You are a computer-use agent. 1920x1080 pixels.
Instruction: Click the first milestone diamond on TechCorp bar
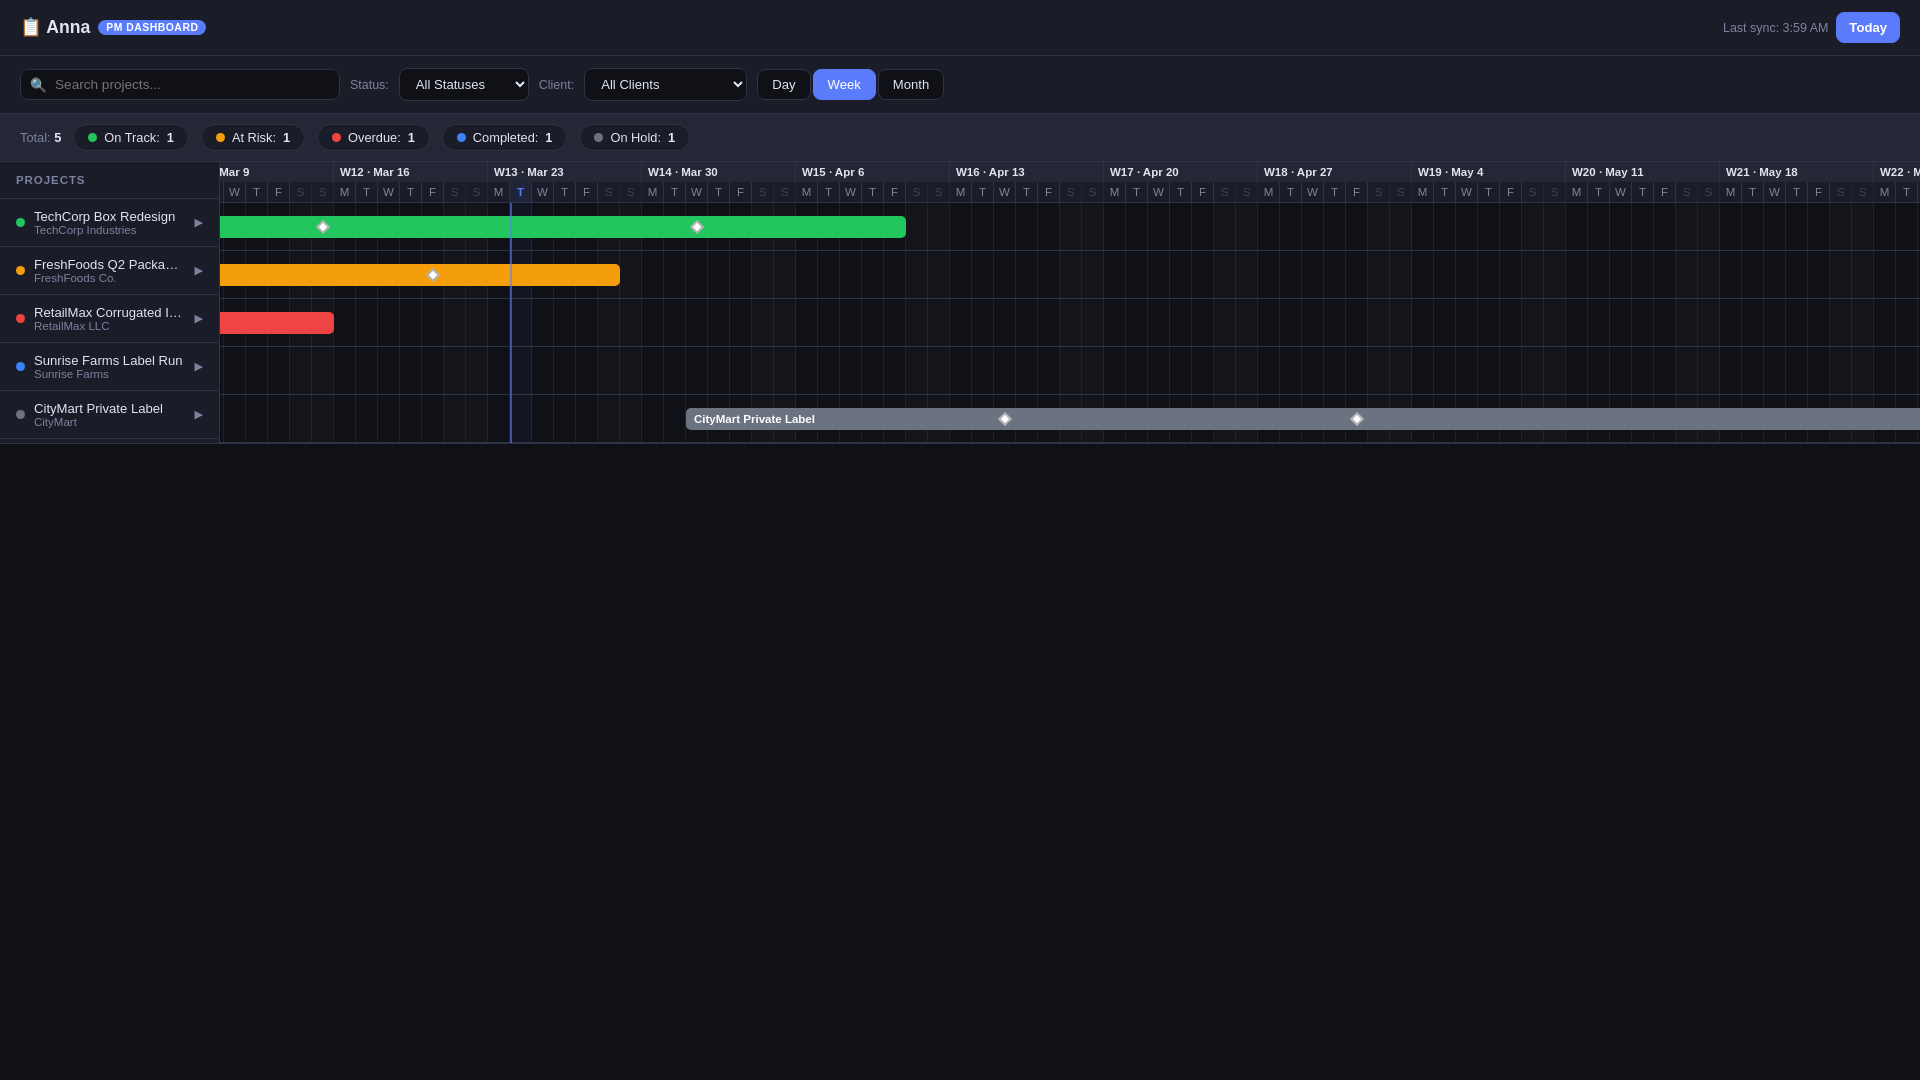click(x=323, y=227)
